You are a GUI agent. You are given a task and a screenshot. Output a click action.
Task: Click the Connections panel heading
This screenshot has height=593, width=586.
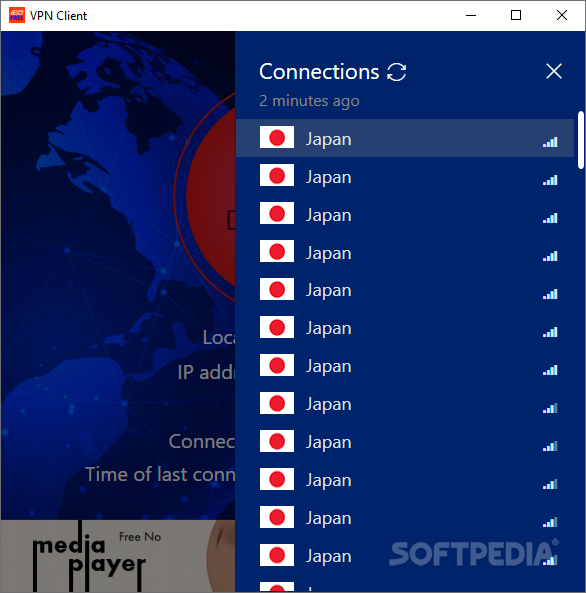pos(319,72)
